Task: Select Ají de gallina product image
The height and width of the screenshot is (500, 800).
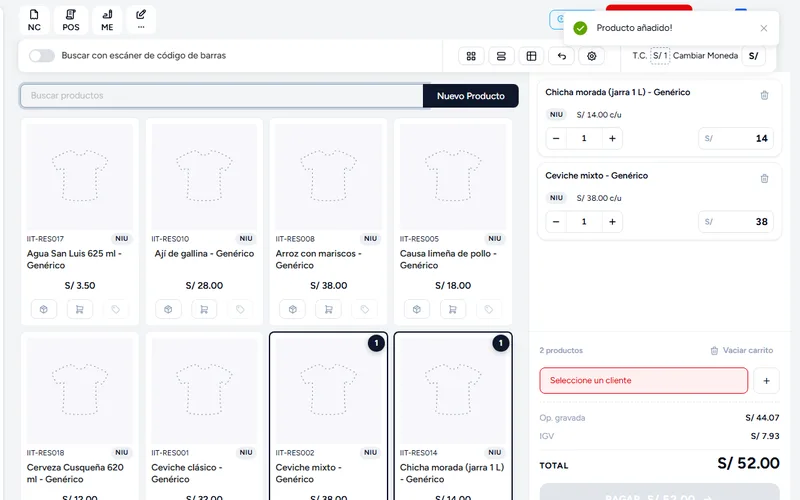Action: coord(204,177)
